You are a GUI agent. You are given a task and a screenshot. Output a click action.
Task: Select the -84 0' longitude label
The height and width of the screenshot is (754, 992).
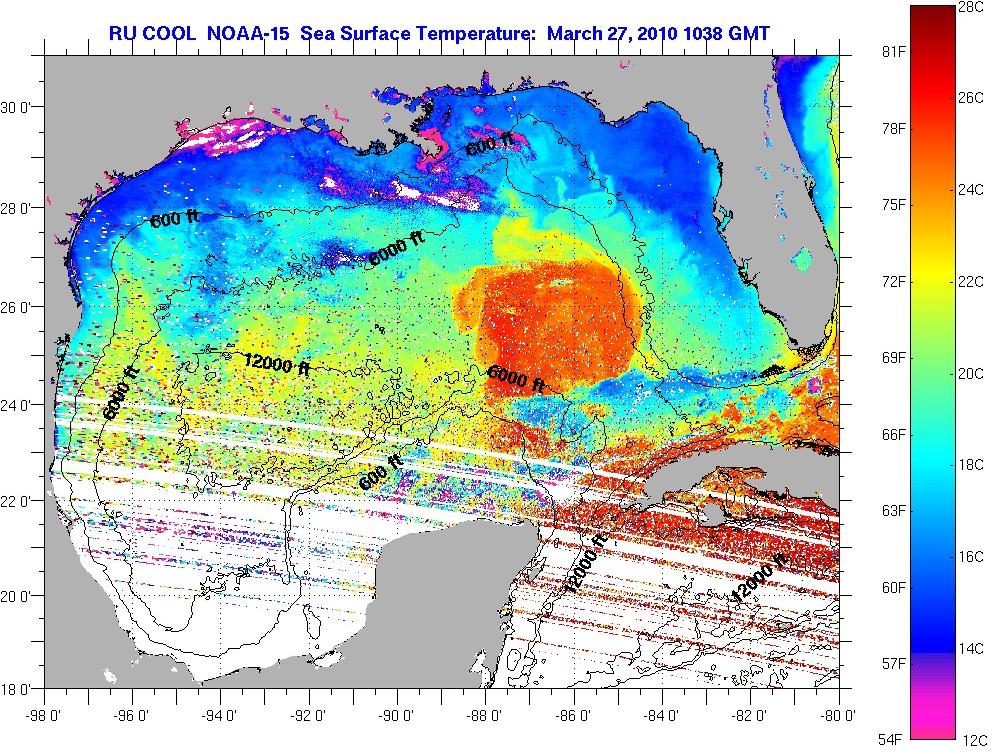[662, 715]
